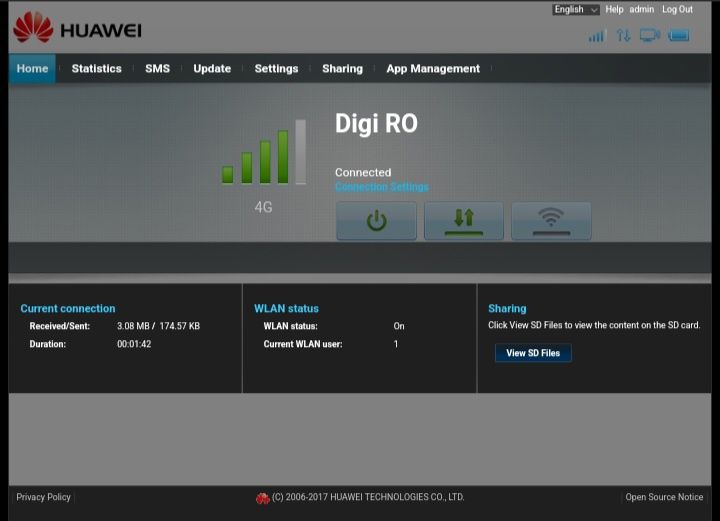This screenshot has height=521, width=720.
Task: Click the Connected status text
Action: click(363, 173)
